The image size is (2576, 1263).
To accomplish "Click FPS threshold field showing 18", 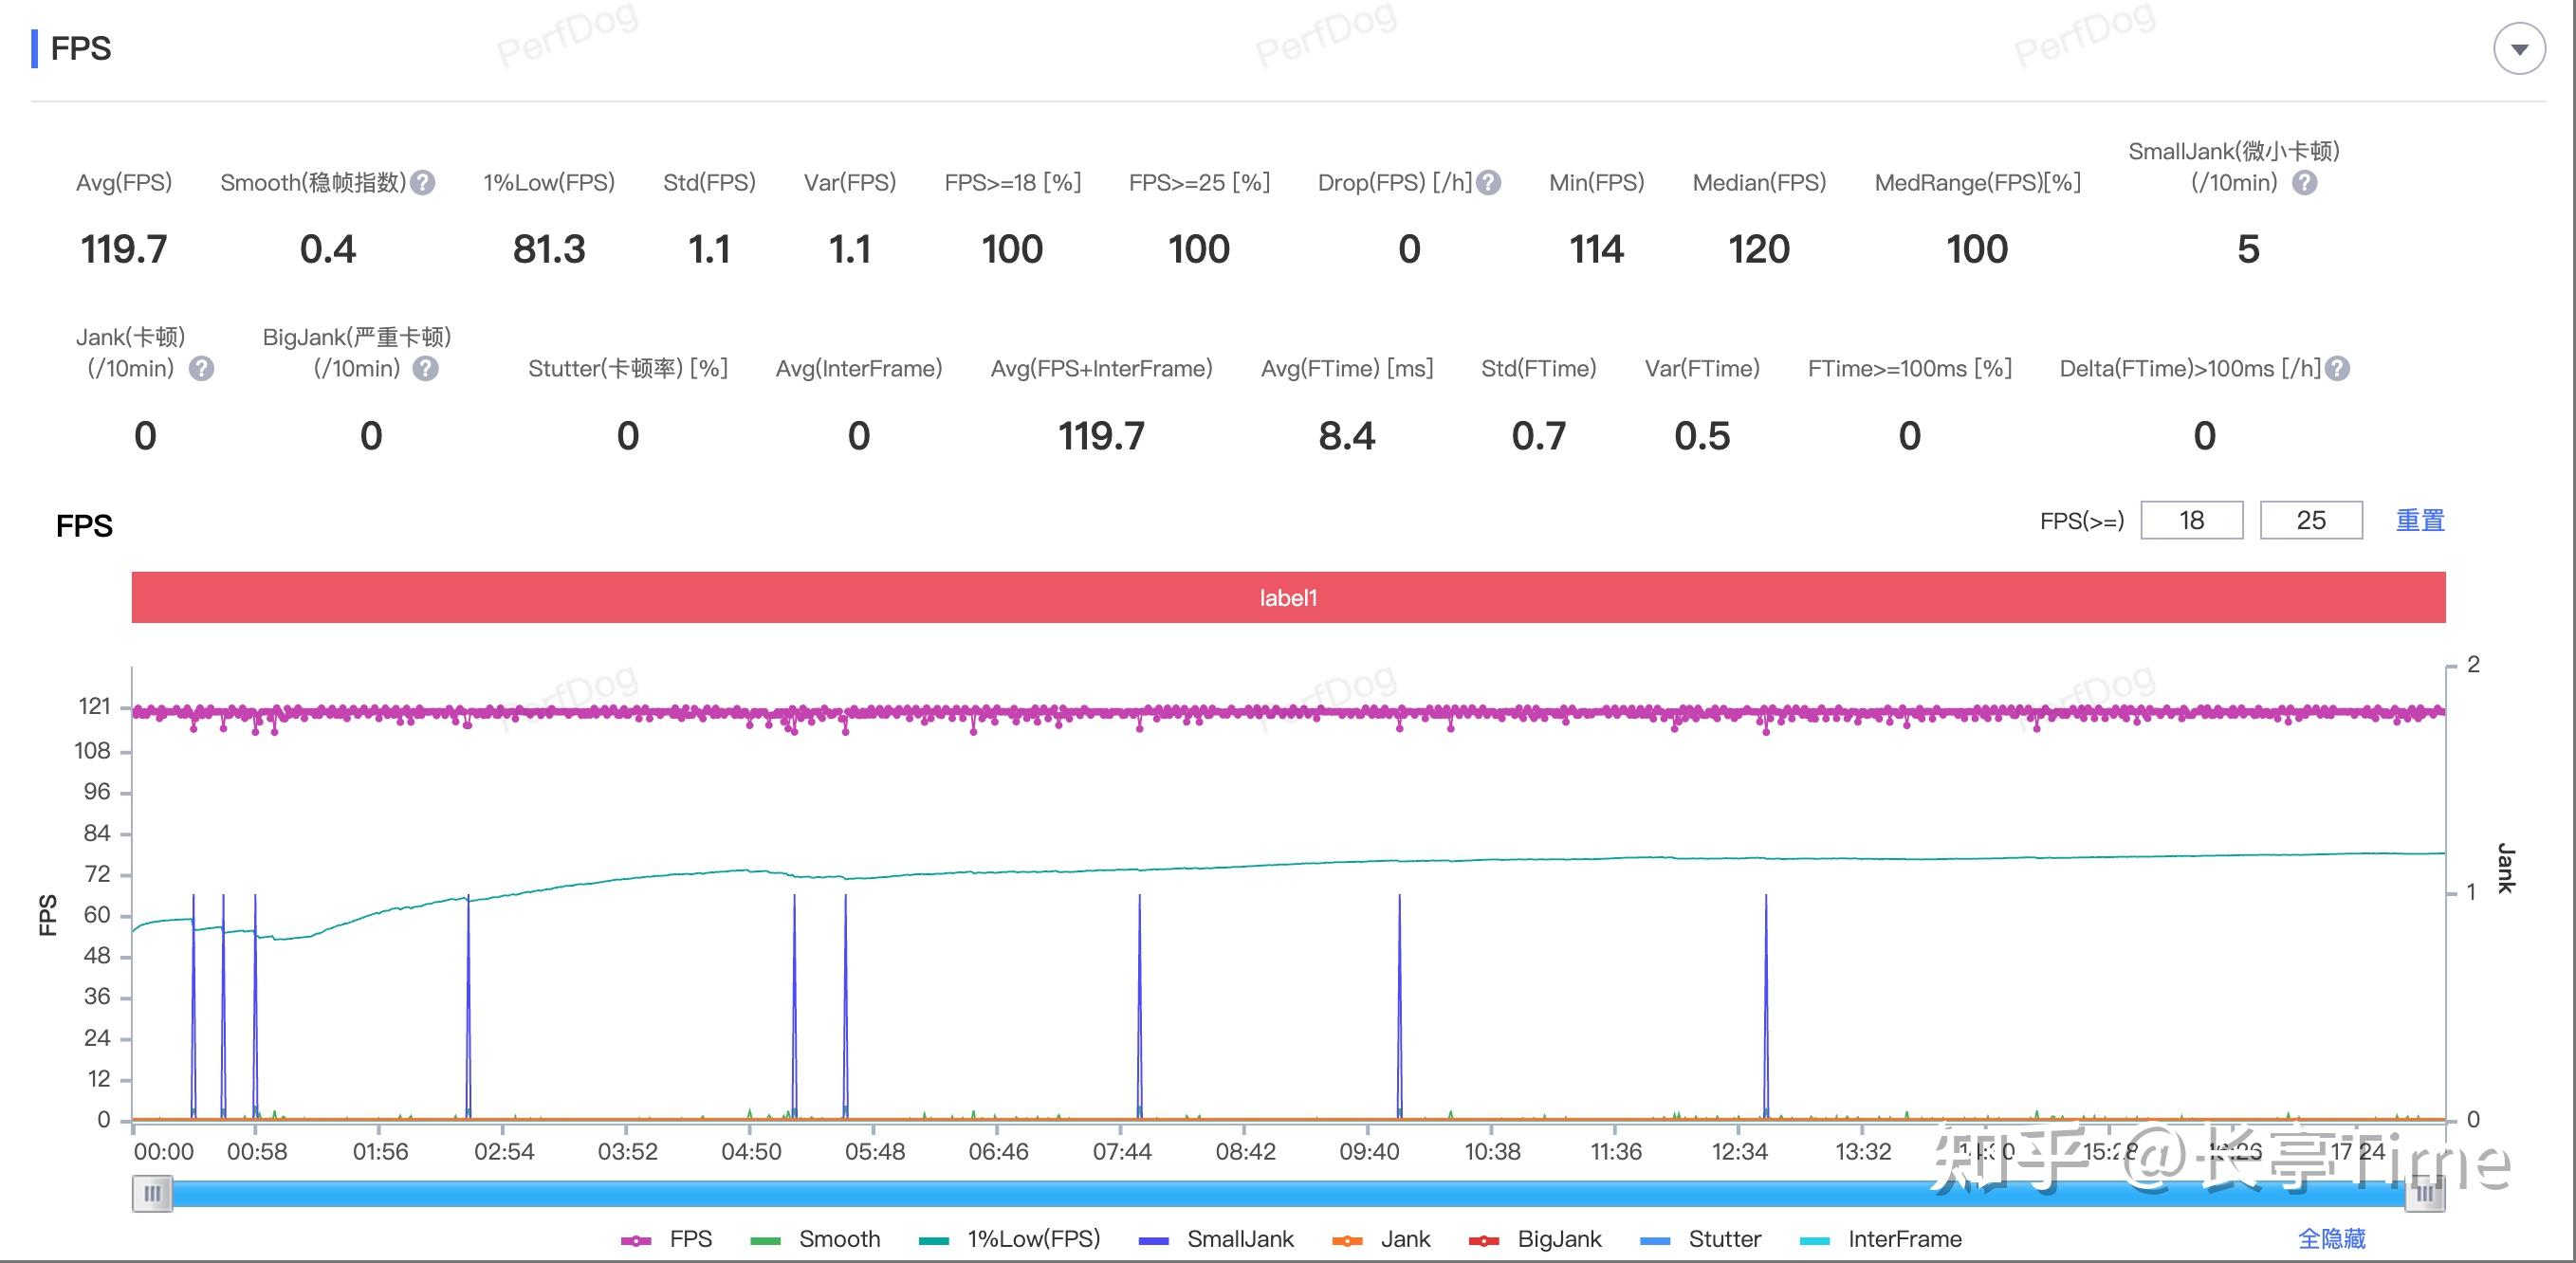I will coord(2191,521).
